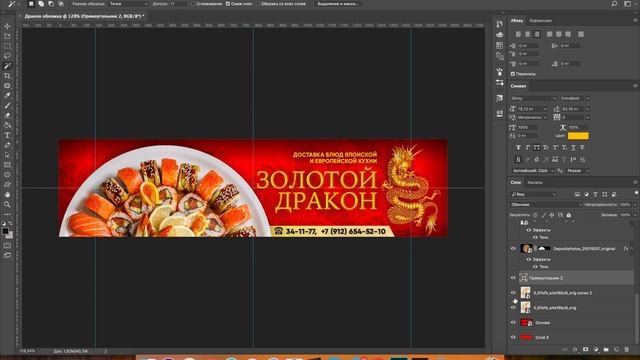This screenshot has width=640, height=360.
Task: Select the Magic Wand tool in toolbox
Action: point(7,66)
